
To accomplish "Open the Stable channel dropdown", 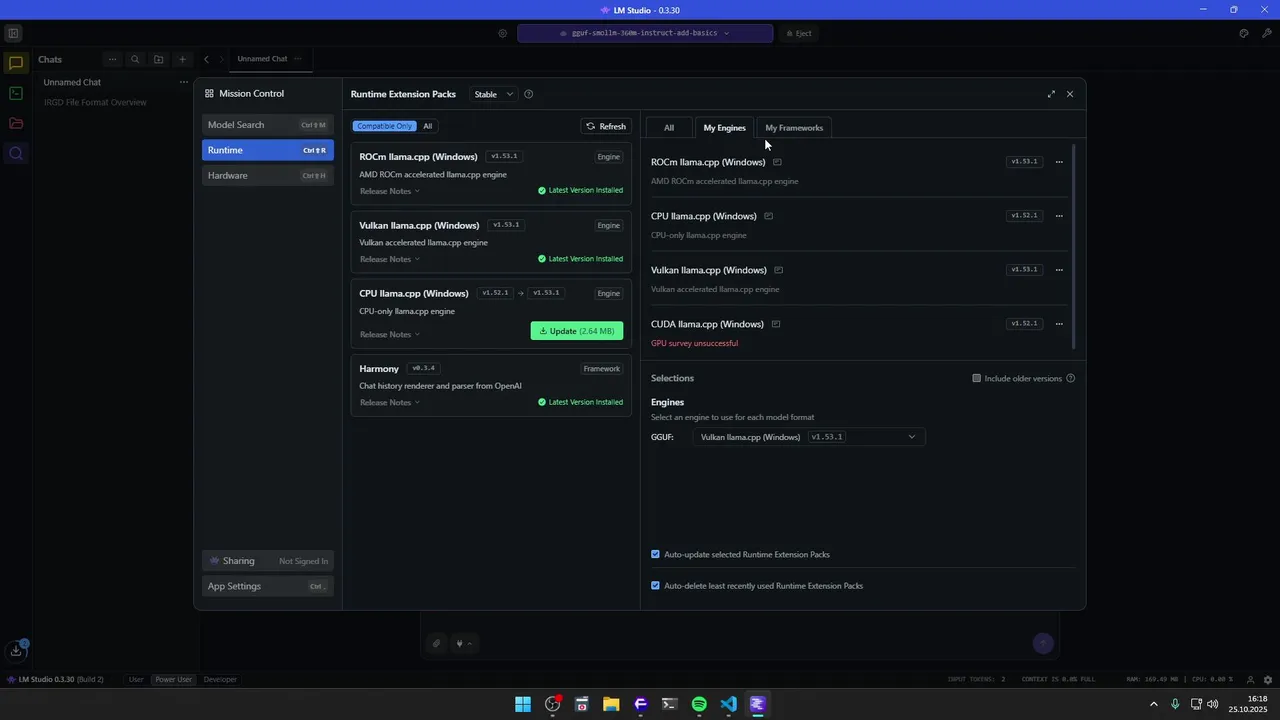I will pyautogui.click(x=494, y=94).
